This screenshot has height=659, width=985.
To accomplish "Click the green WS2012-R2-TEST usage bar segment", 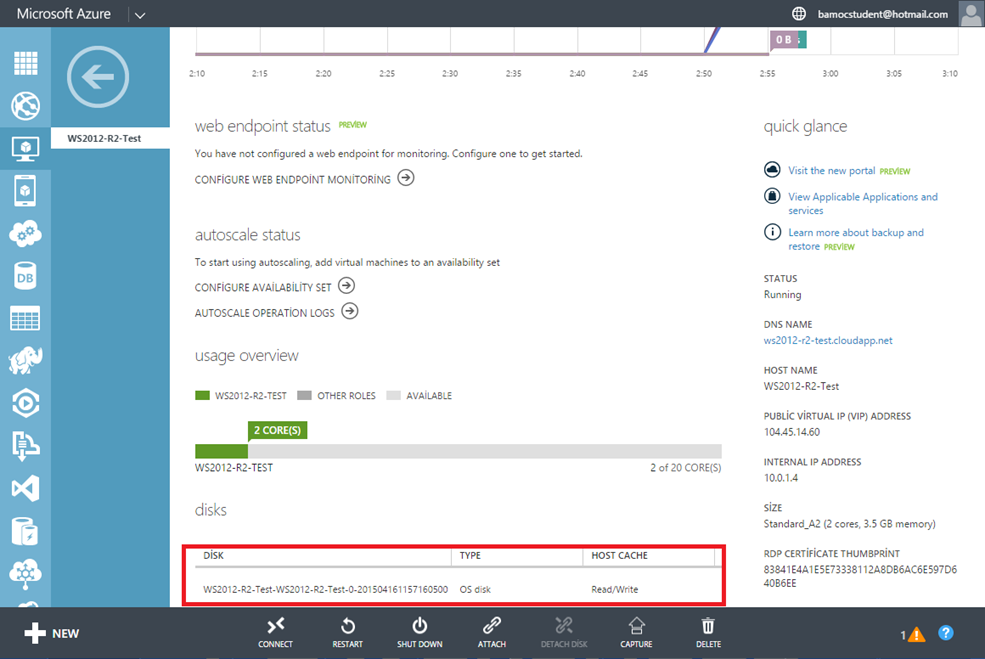I will click(x=221, y=451).
